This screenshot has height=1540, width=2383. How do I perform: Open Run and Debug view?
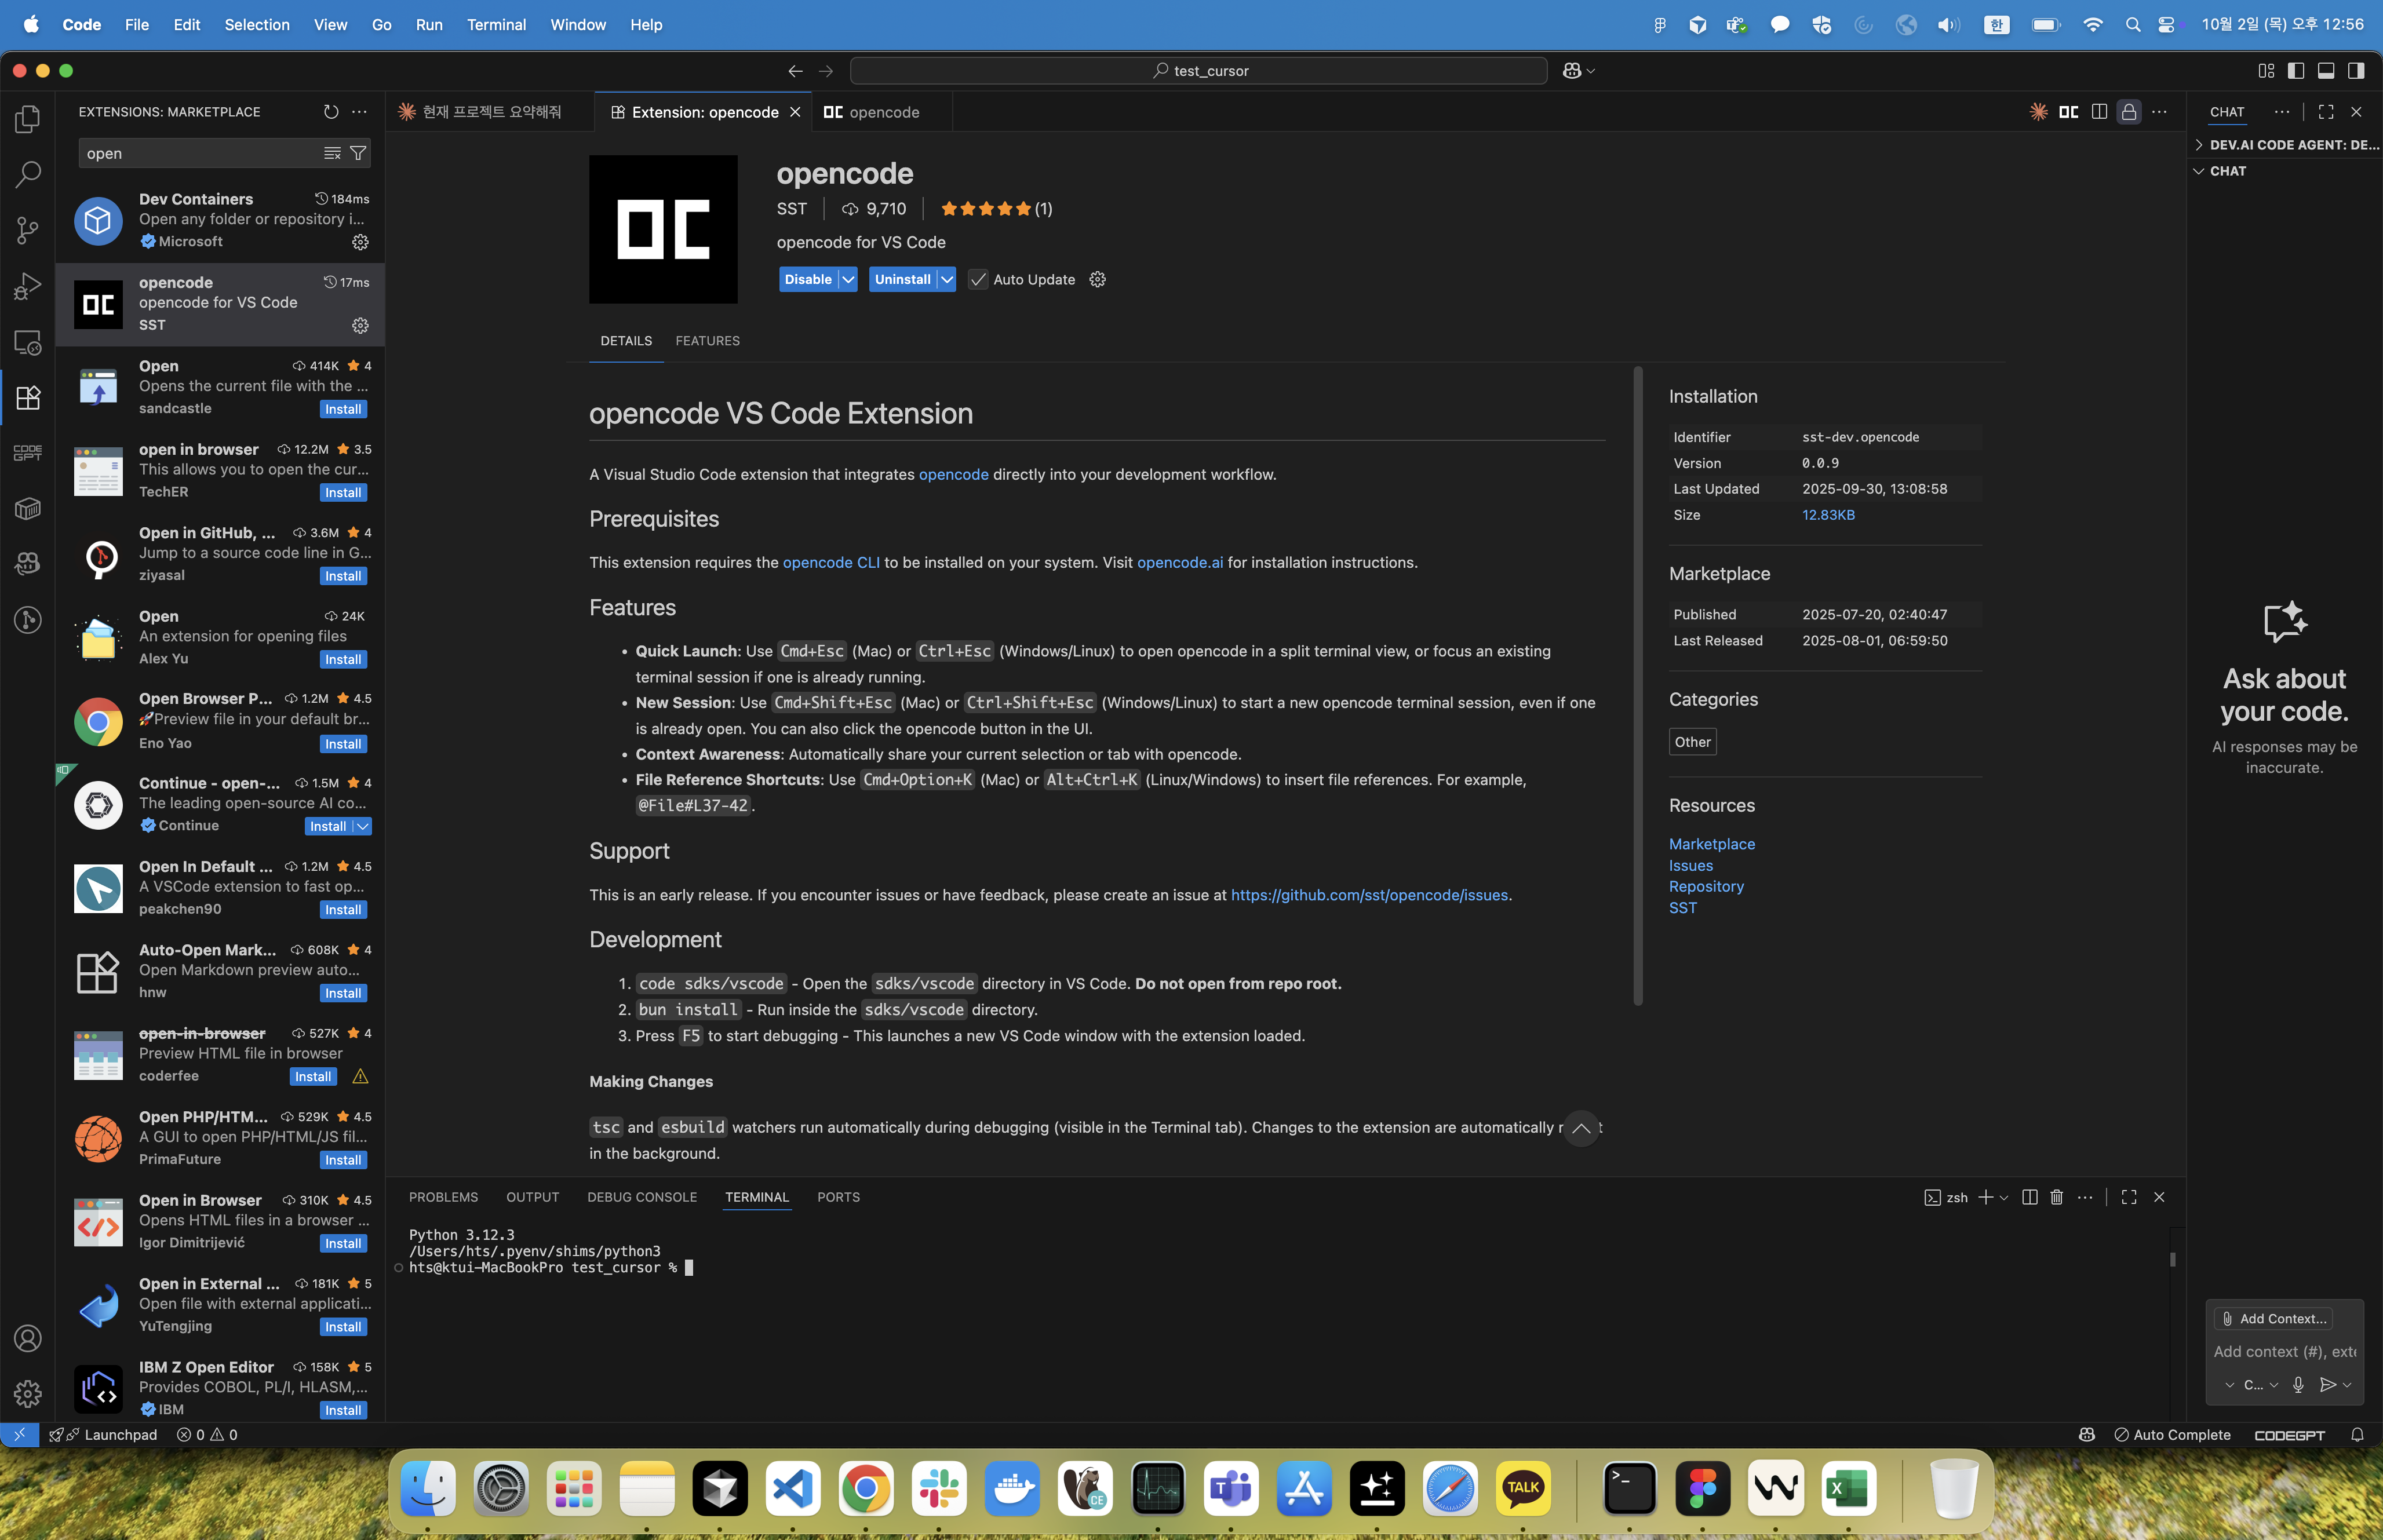click(x=28, y=287)
